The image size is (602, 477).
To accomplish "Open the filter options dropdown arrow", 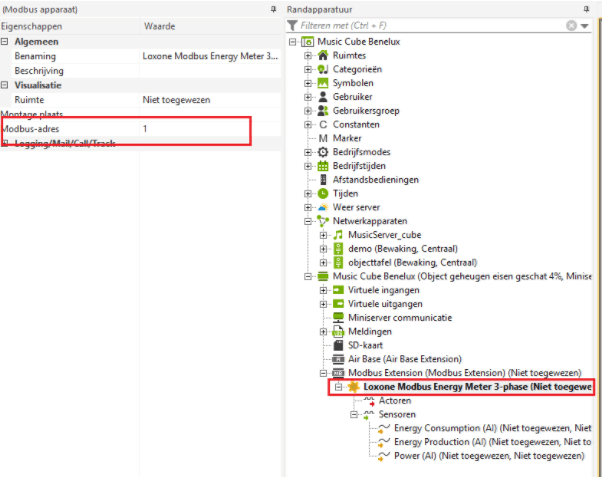I will (x=585, y=25).
